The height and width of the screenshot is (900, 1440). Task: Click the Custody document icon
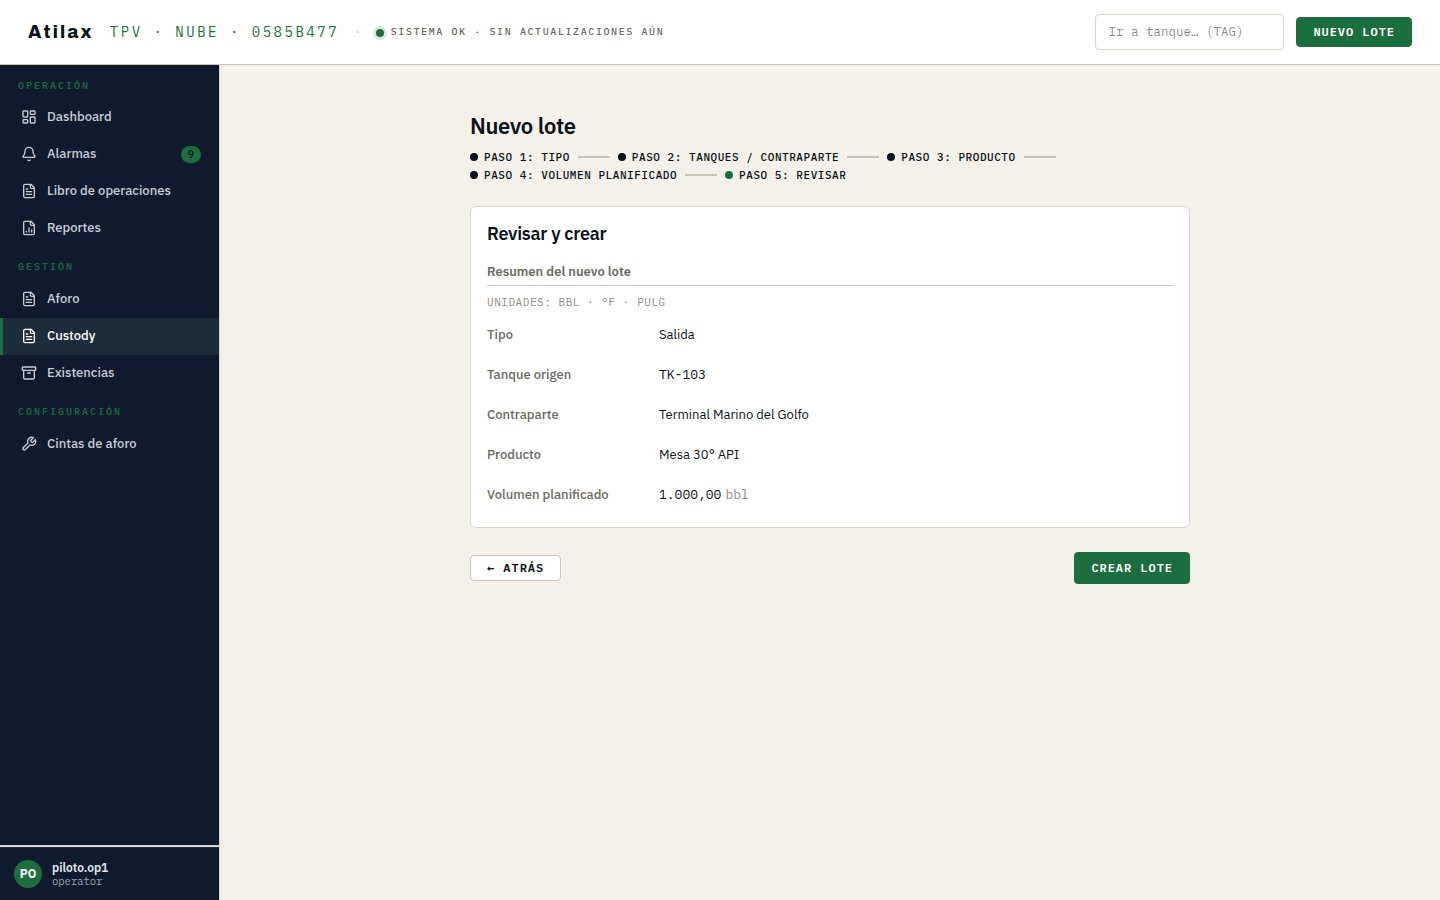tap(29, 336)
